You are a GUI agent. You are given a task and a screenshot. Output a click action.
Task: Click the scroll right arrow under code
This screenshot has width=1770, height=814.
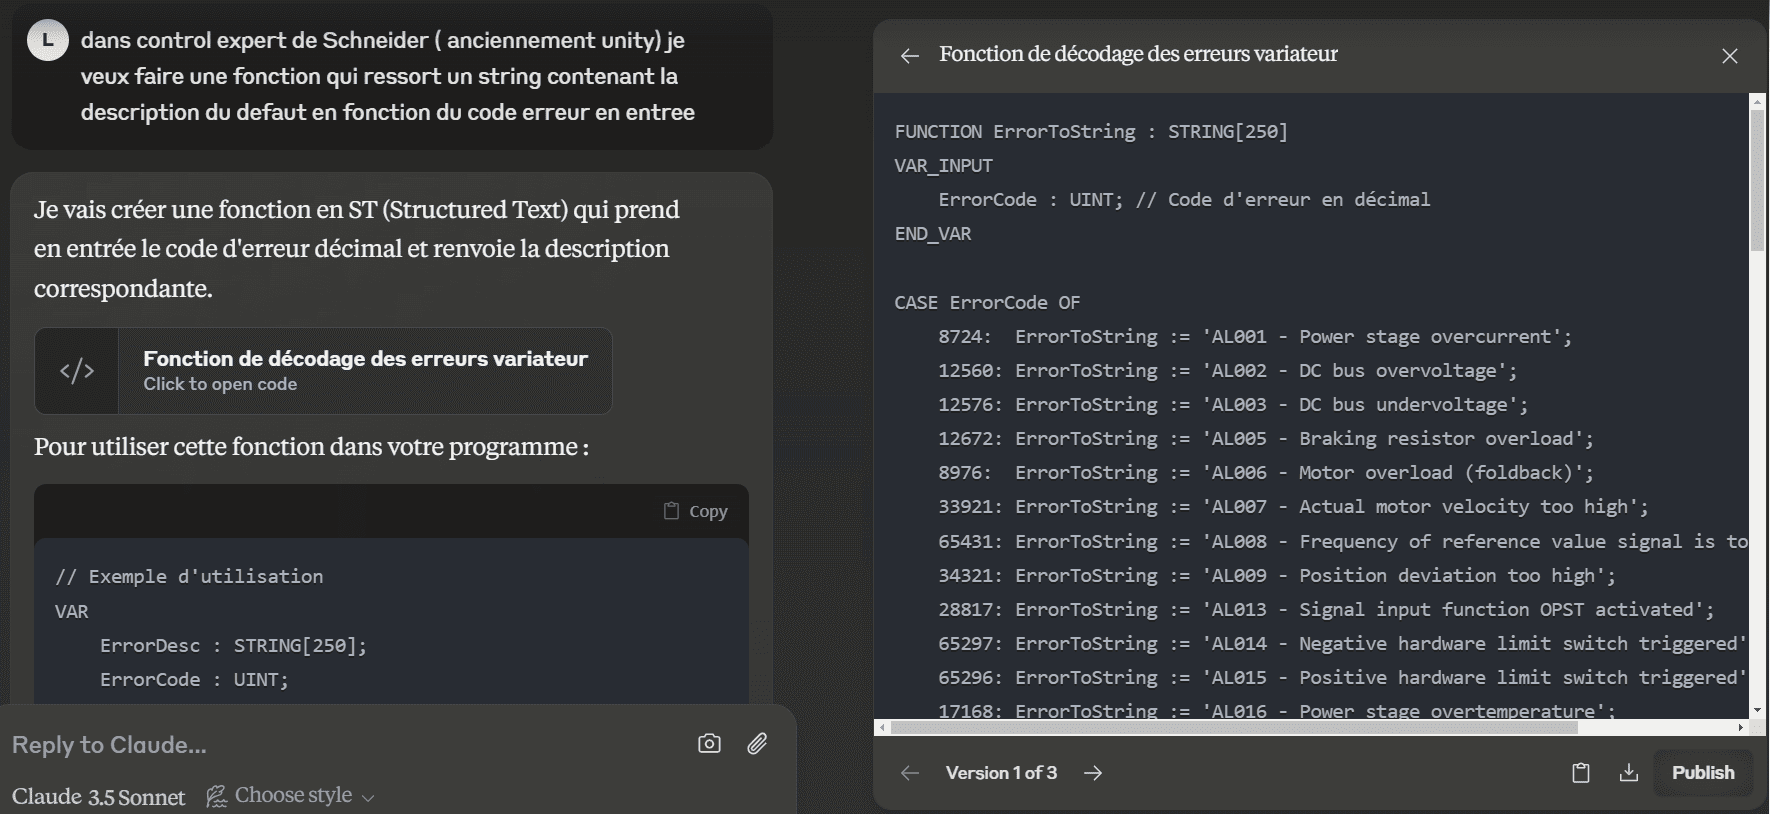click(1740, 728)
